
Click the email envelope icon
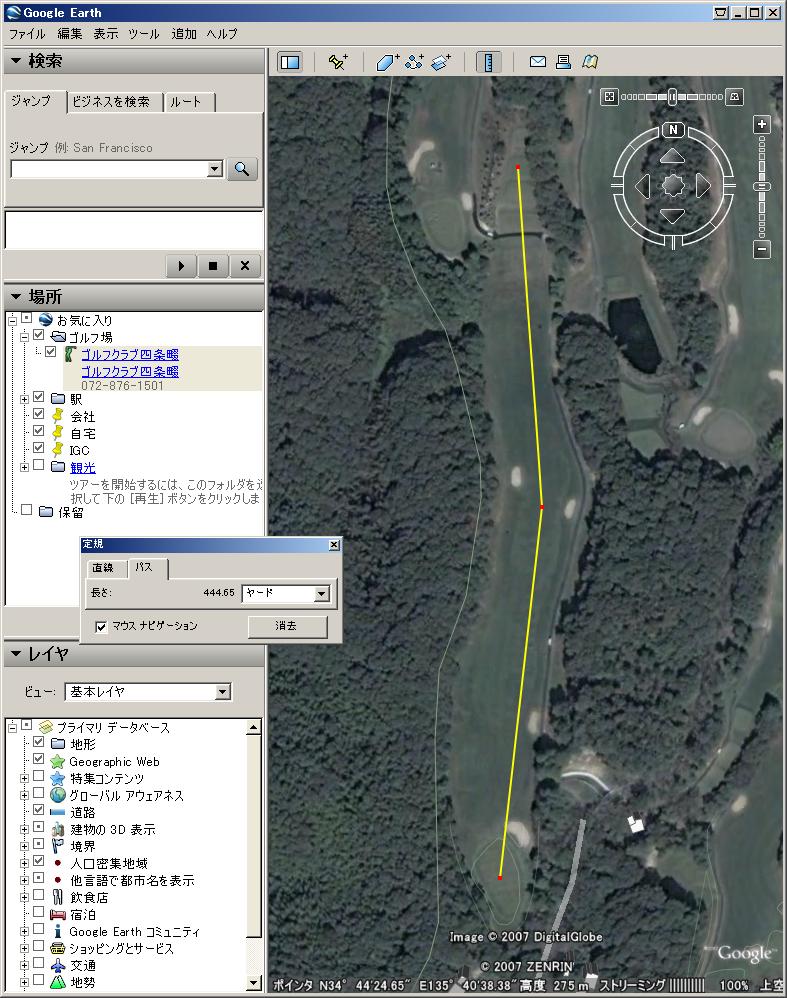(x=537, y=62)
